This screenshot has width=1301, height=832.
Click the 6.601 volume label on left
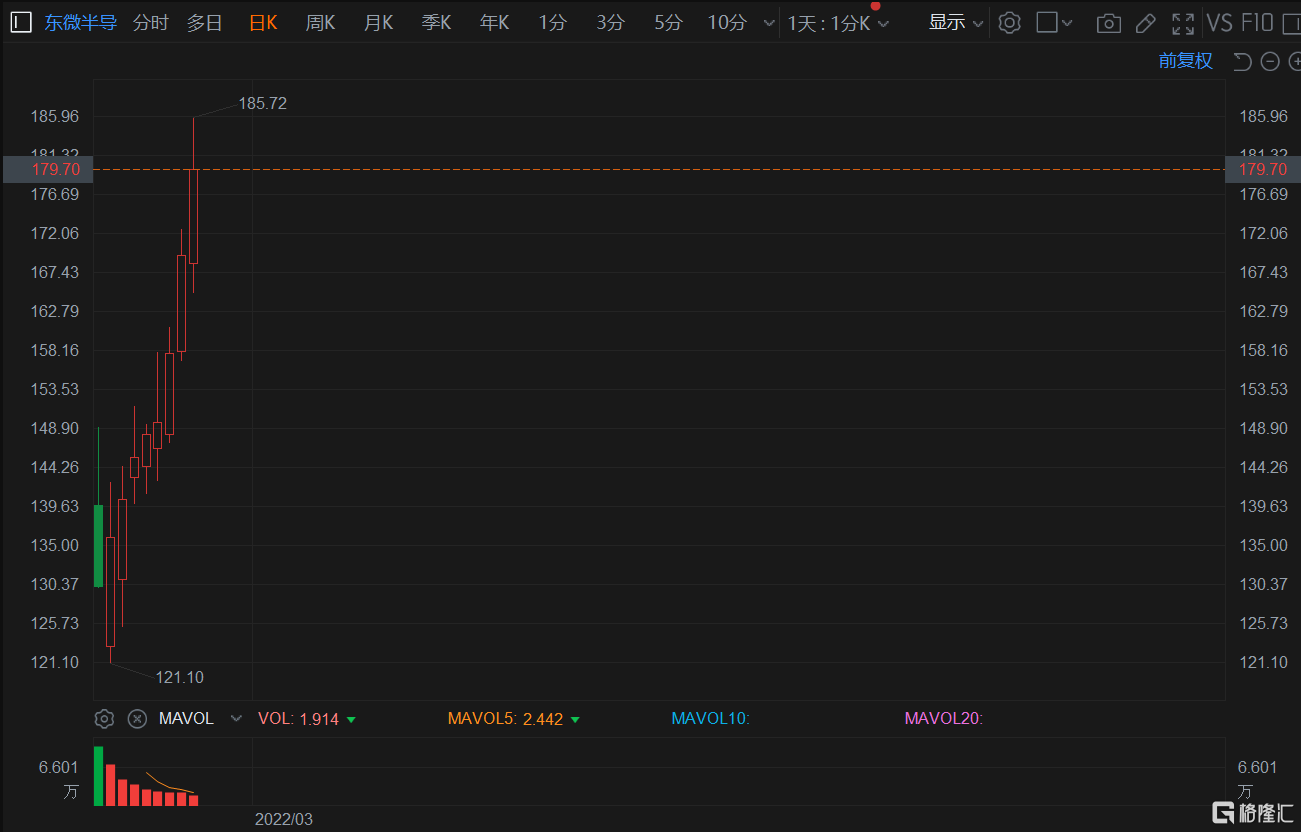click(x=58, y=767)
